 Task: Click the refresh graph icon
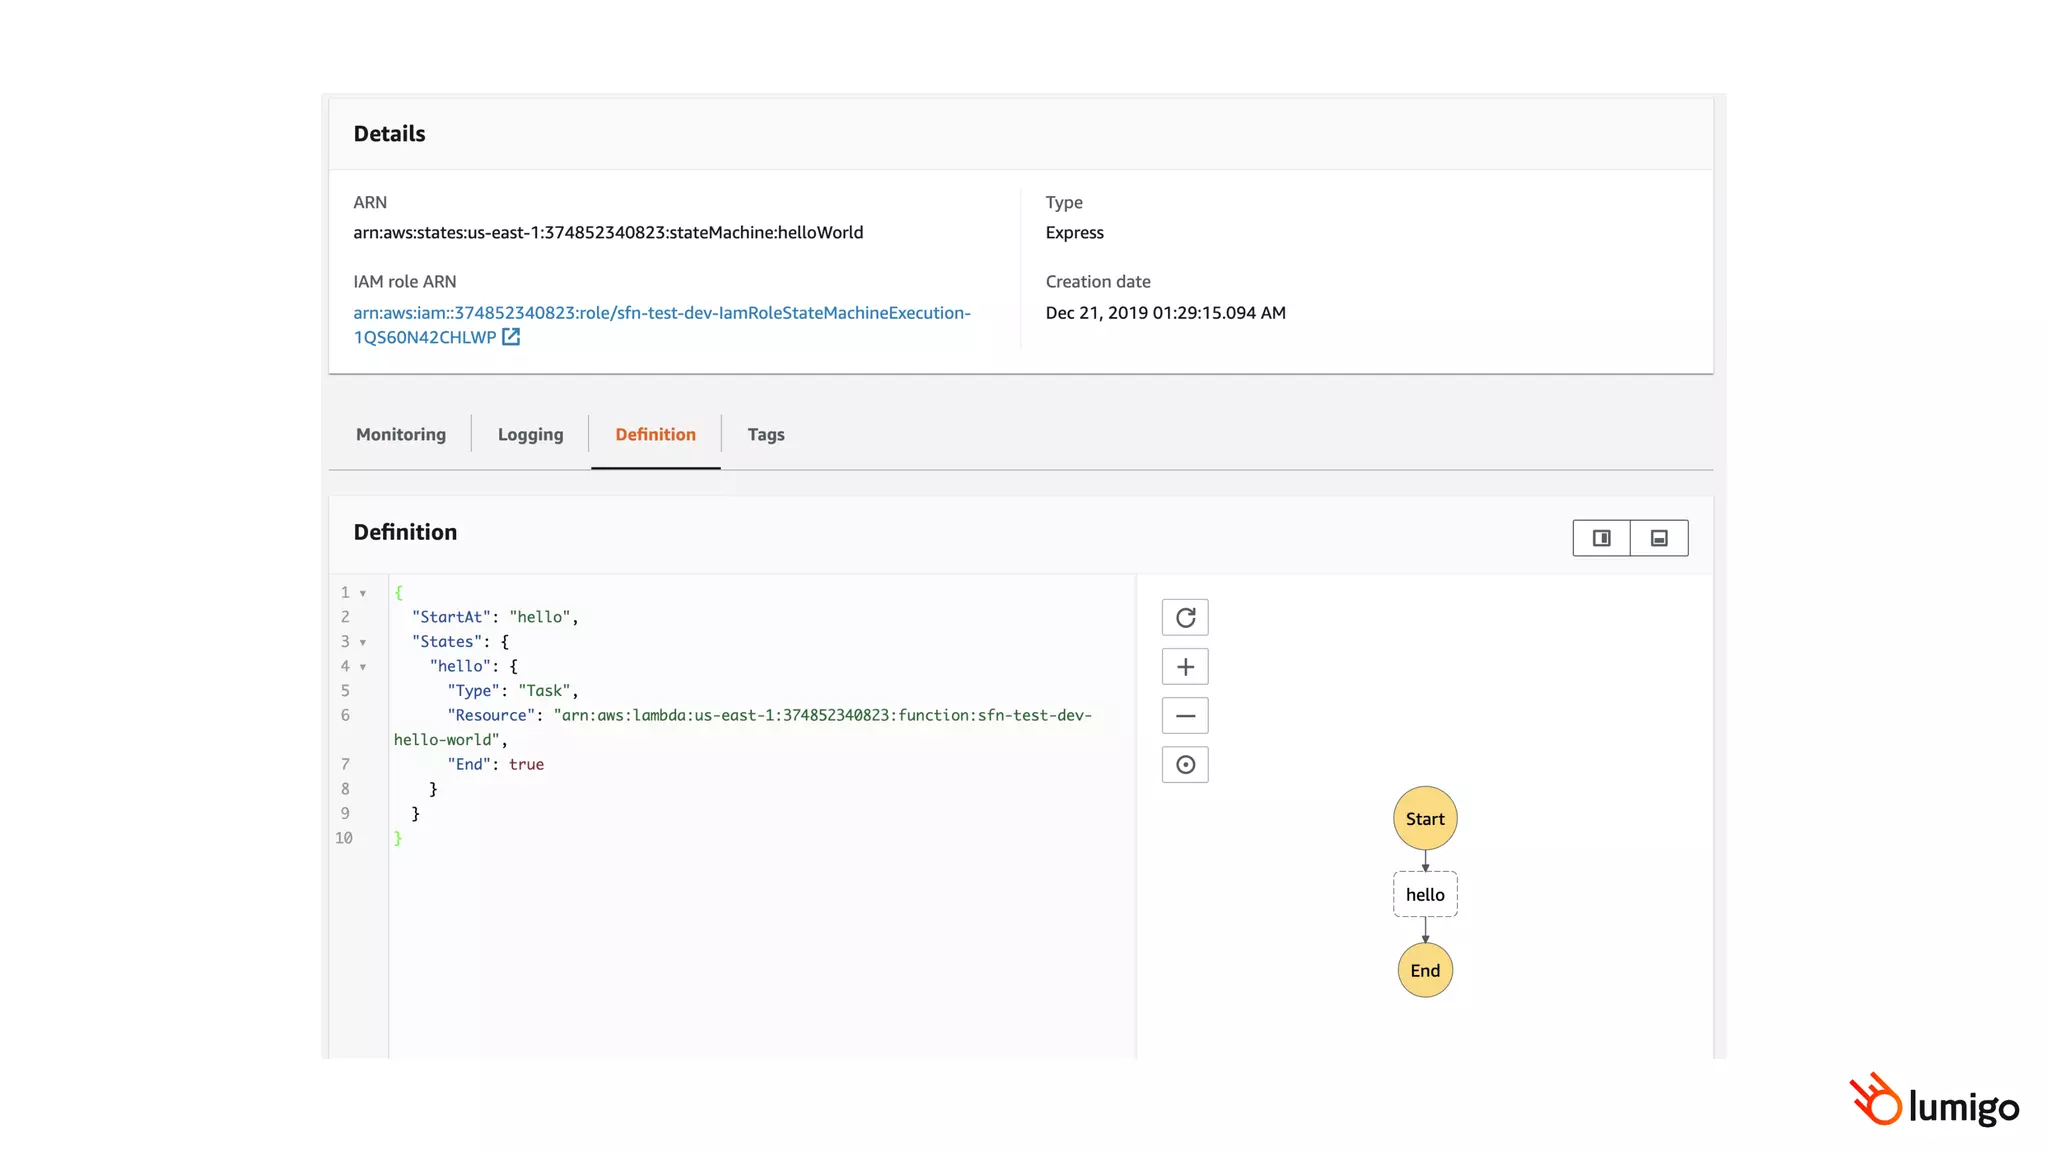pos(1185,618)
